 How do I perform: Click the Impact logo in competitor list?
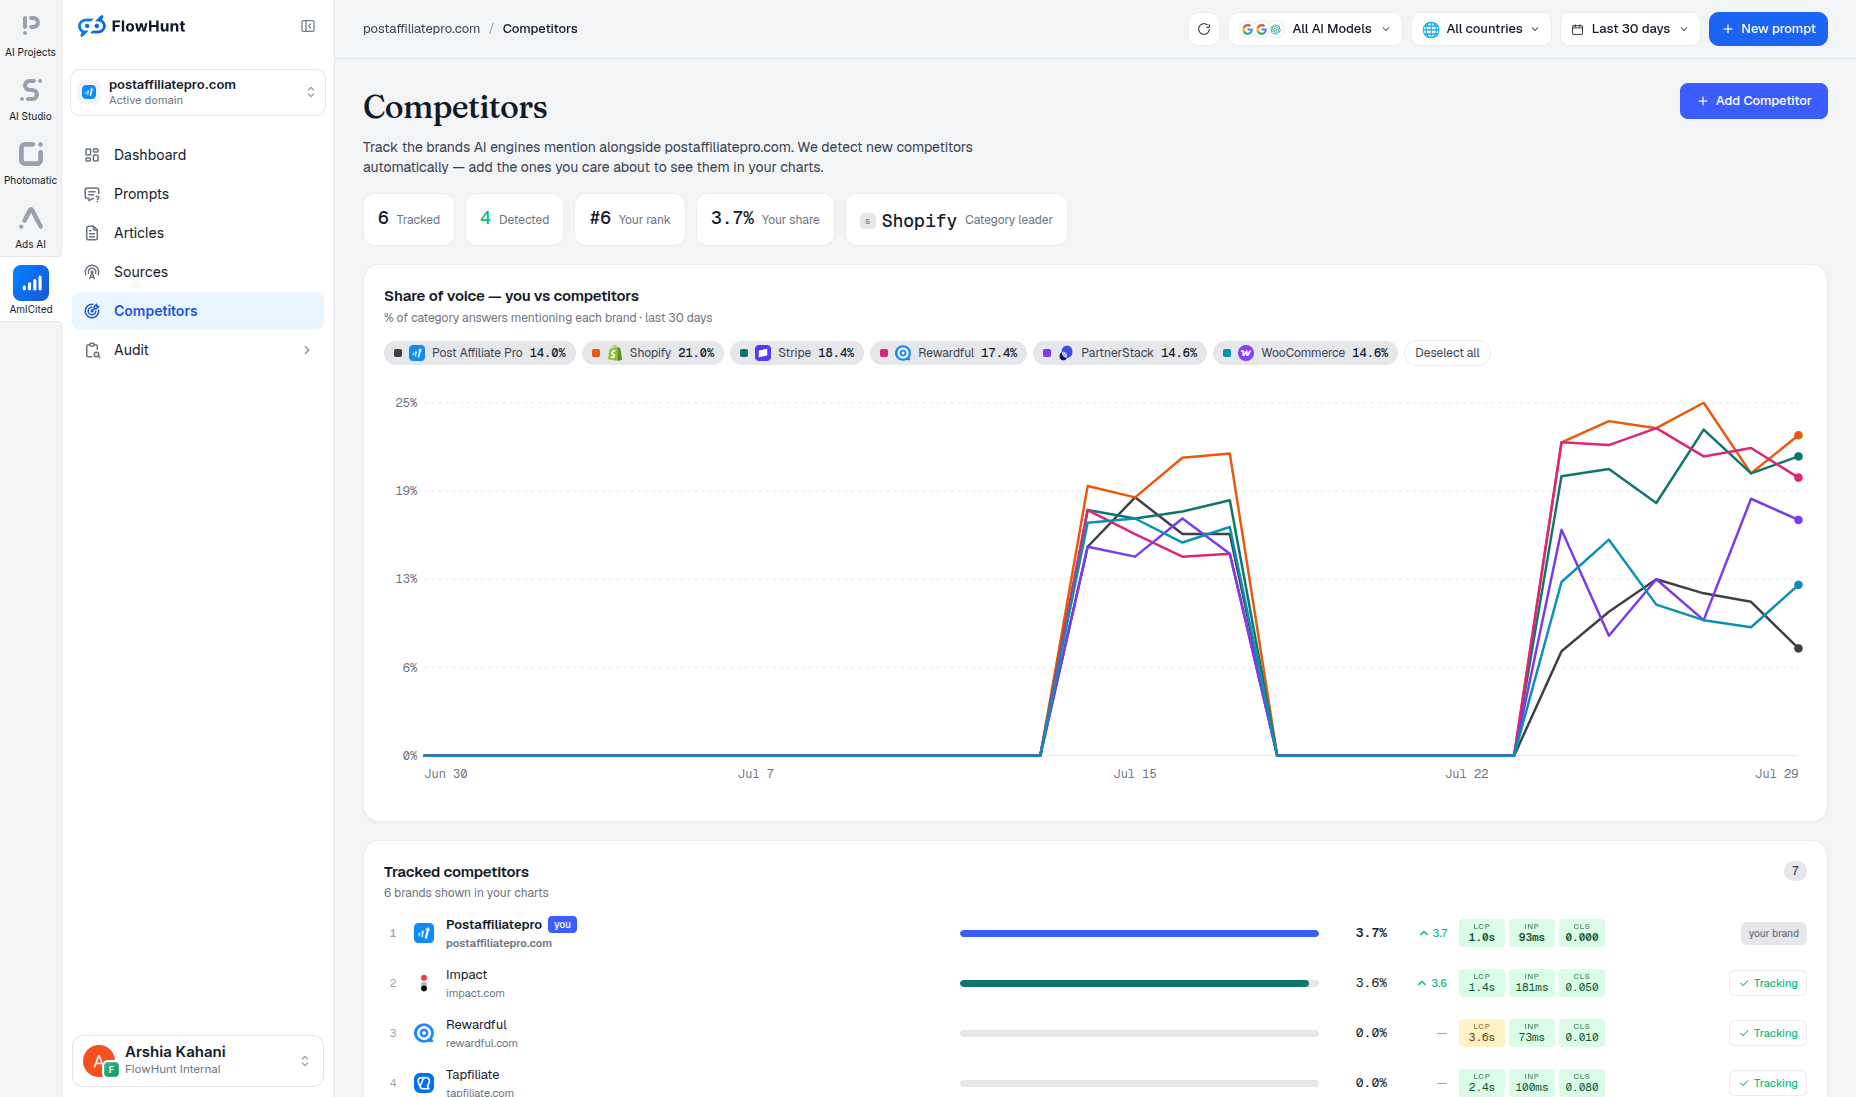424,983
